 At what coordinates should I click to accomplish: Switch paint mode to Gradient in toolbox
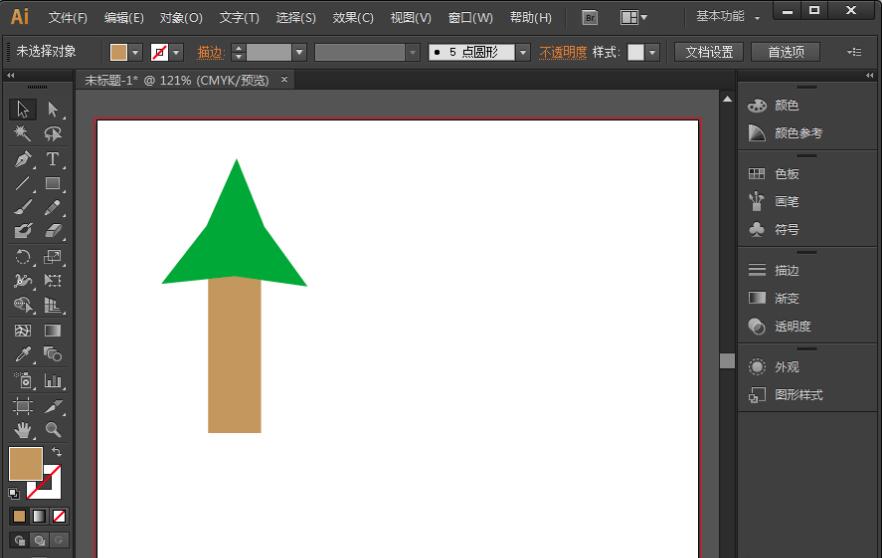(39, 516)
